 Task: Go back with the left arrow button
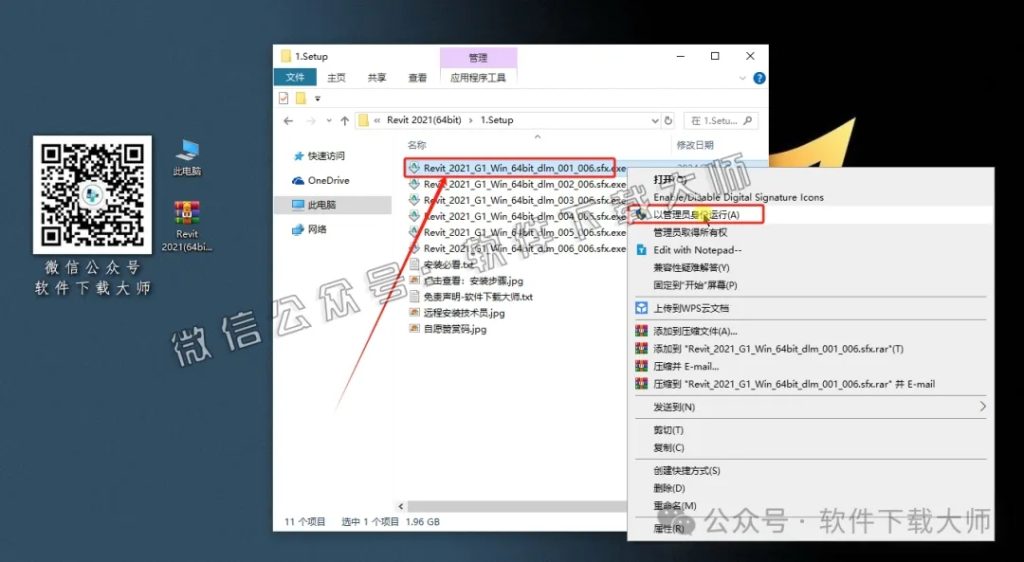click(288, 121)
